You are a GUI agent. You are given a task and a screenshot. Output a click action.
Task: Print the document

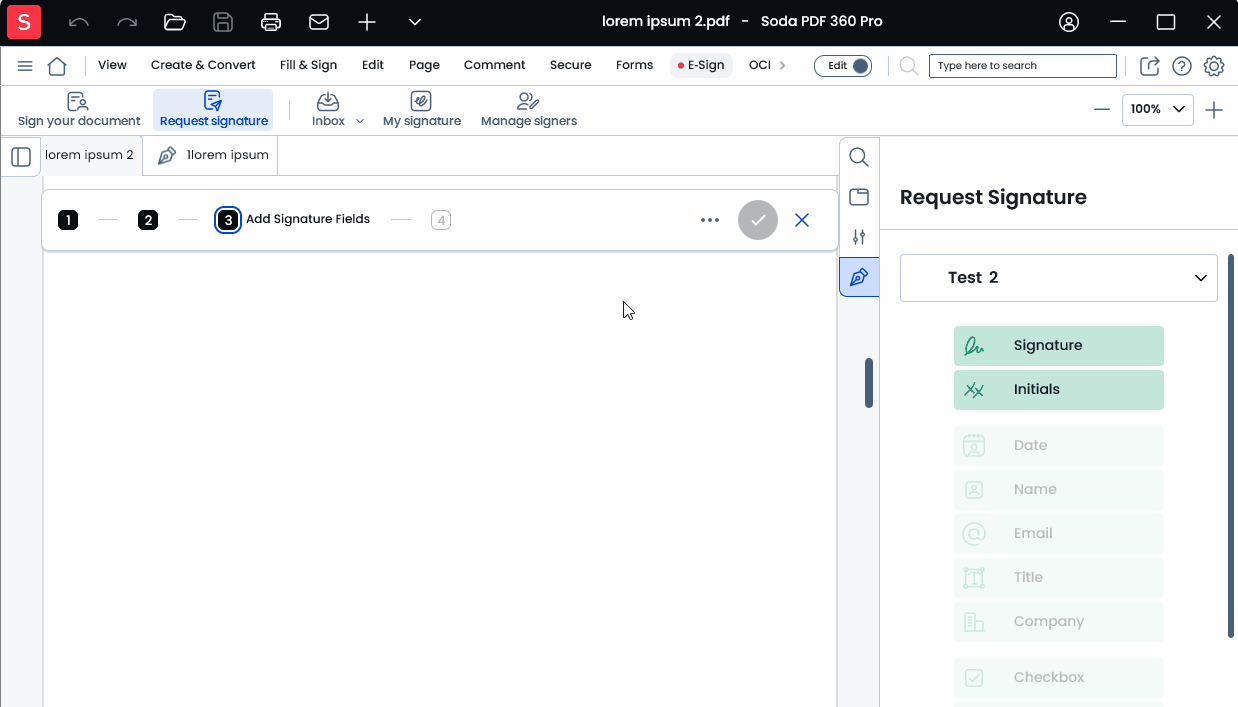[x=271, y=22]
